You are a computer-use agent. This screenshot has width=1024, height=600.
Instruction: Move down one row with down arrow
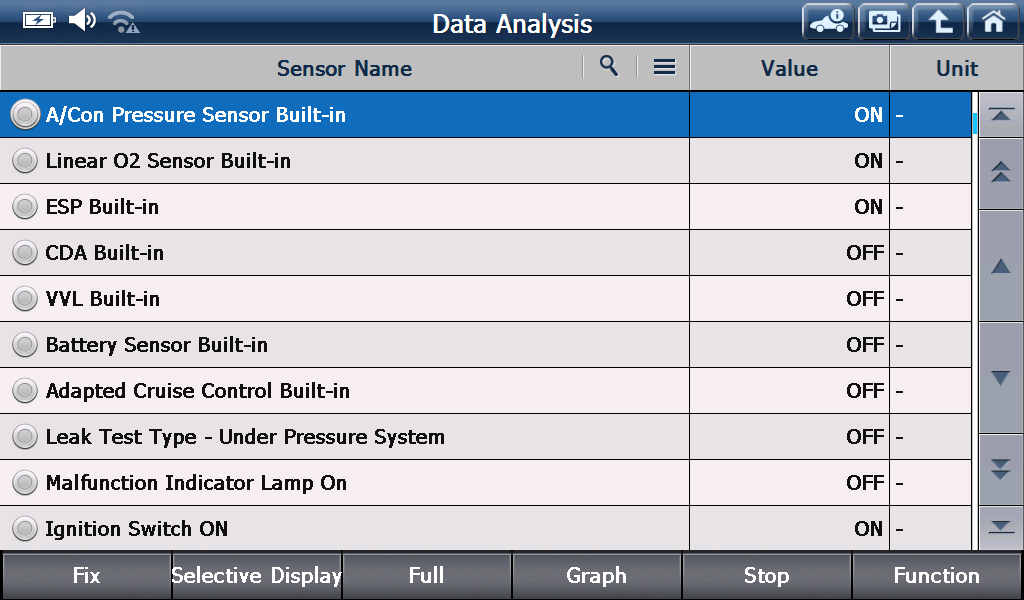click(x=1000, y=377)
